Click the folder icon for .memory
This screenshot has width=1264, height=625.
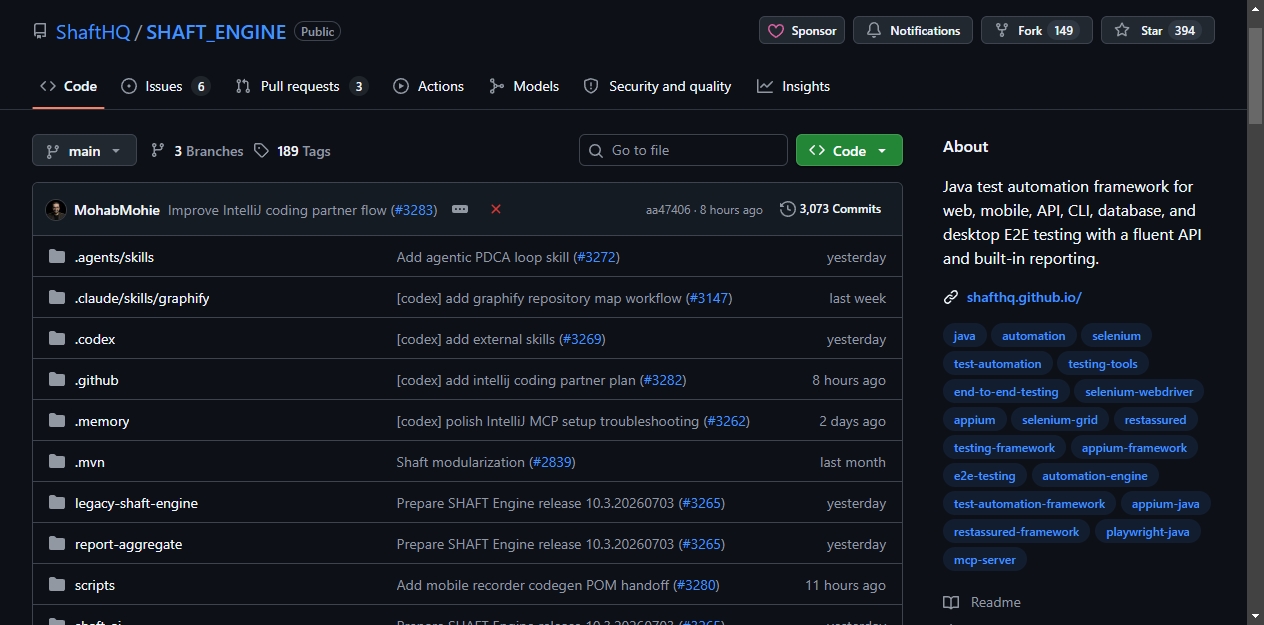(x=57, y=421)
